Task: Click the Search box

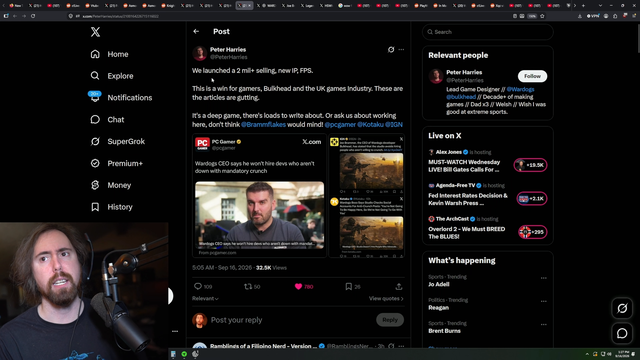Action: coord(488,32)
